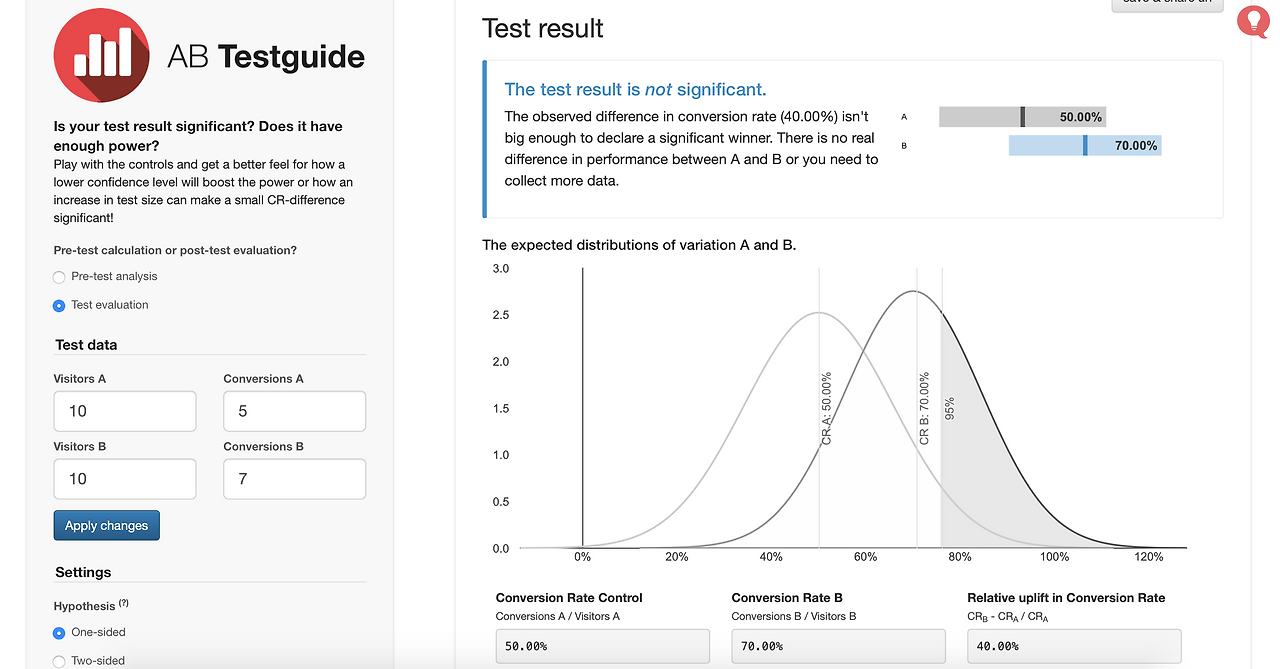Click the Hypothesis help question mark
This screenshot has height=669, width=1280.
pyautogui.click(x=124, y=603)
